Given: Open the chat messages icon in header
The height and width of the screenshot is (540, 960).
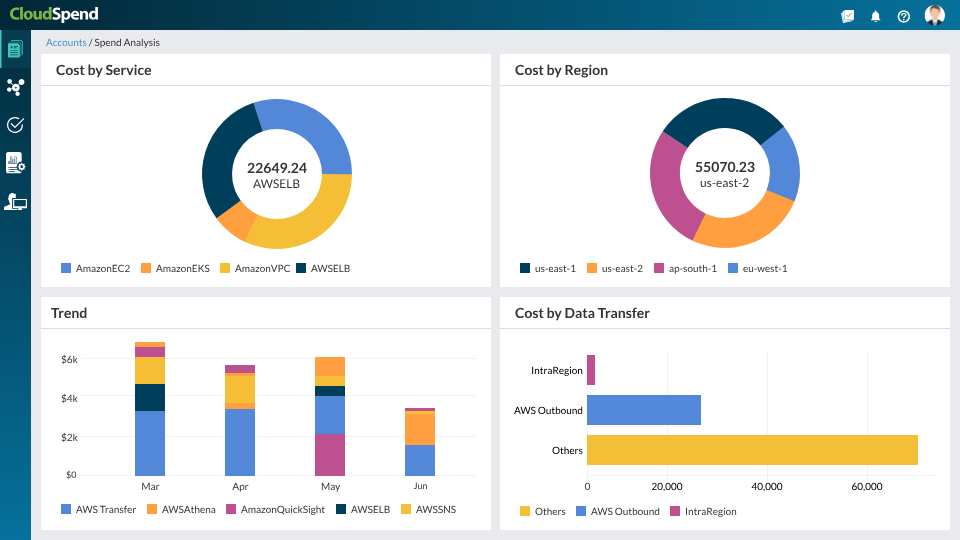Looking at the screenshot, I should click(x=847, y=17).
